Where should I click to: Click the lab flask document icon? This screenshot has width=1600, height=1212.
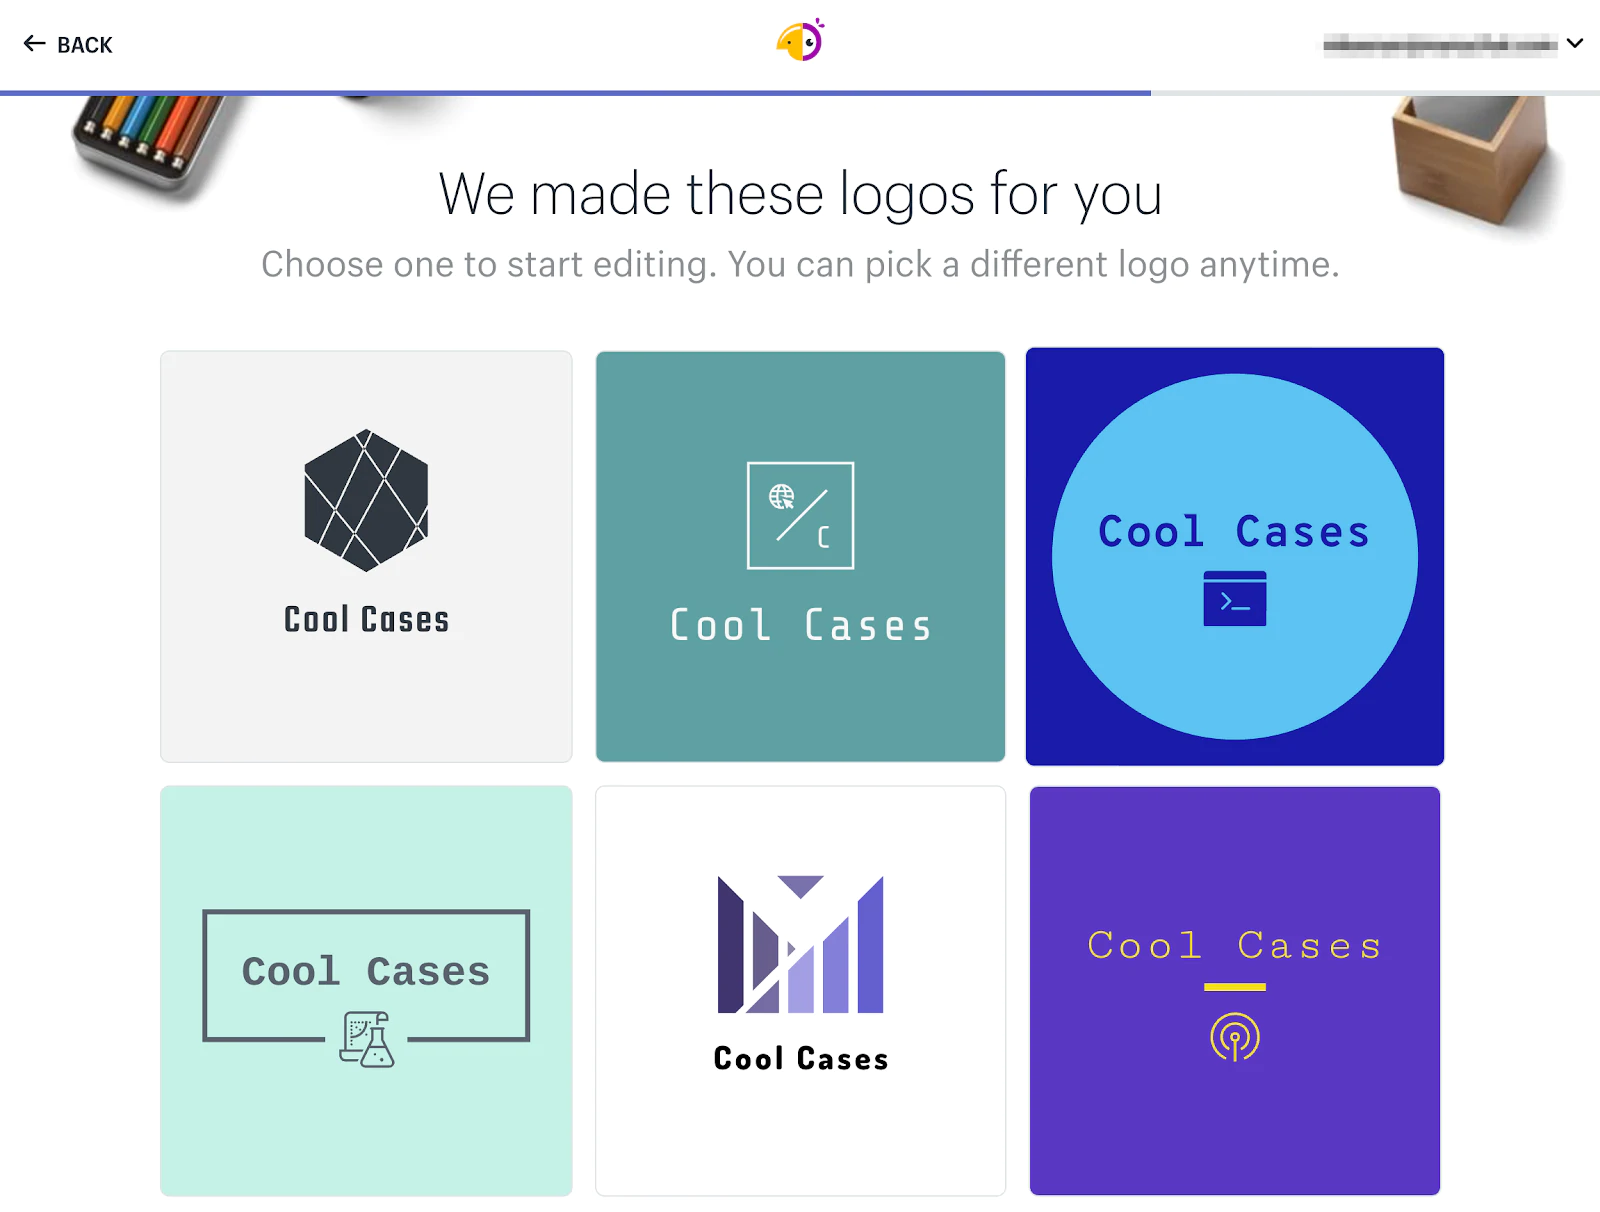click(x=367, y=1039)
